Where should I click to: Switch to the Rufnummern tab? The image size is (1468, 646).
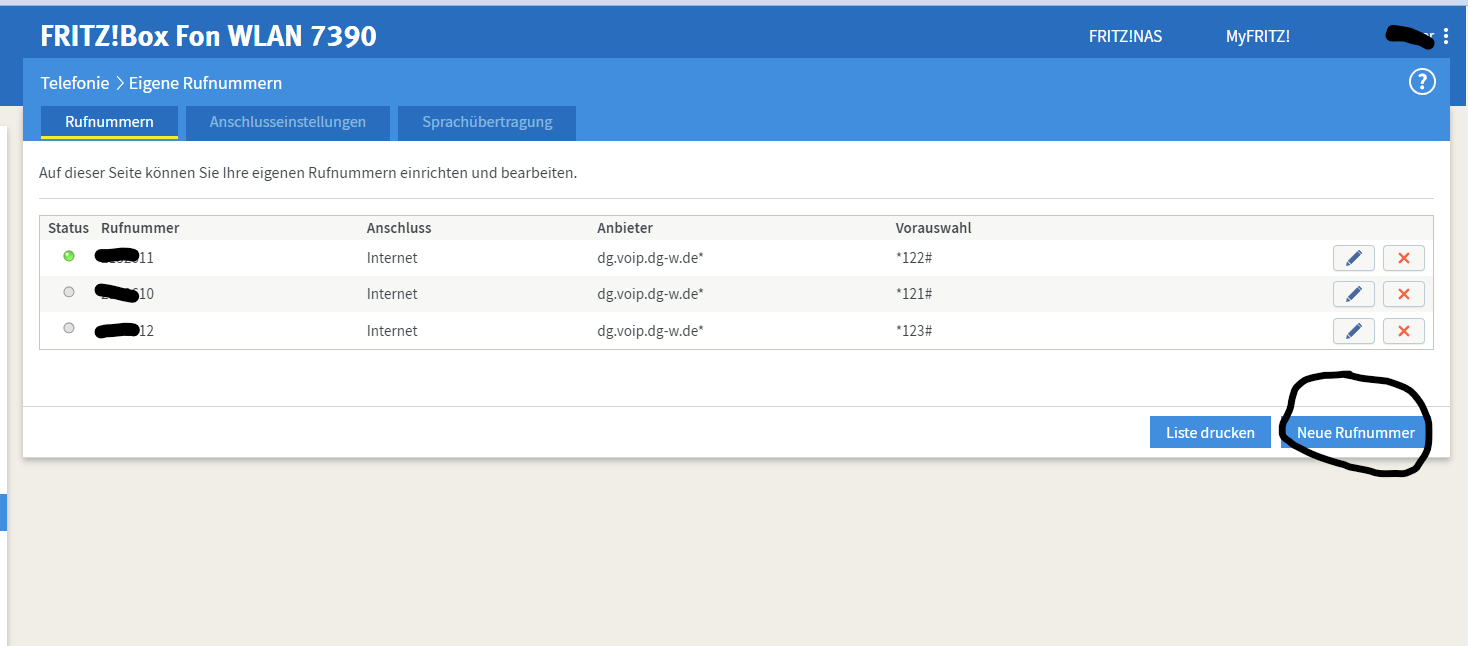tap(109, 122)
